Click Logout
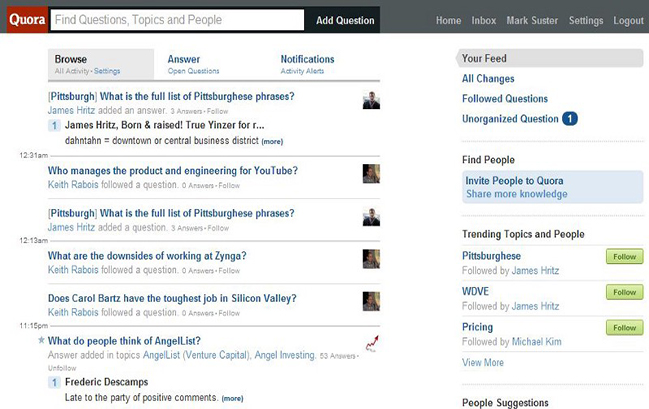 click(628, 20)
